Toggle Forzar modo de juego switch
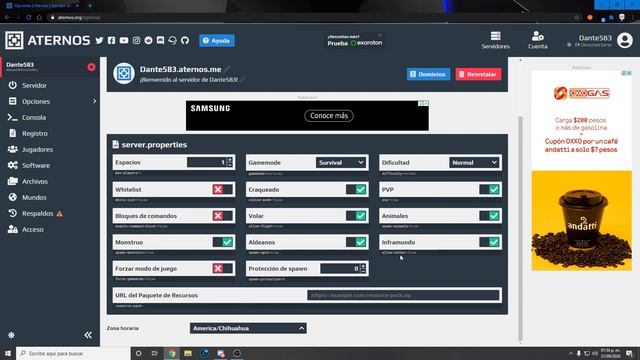The height and width of the screenshot is (360, 640). pos(222,269)
